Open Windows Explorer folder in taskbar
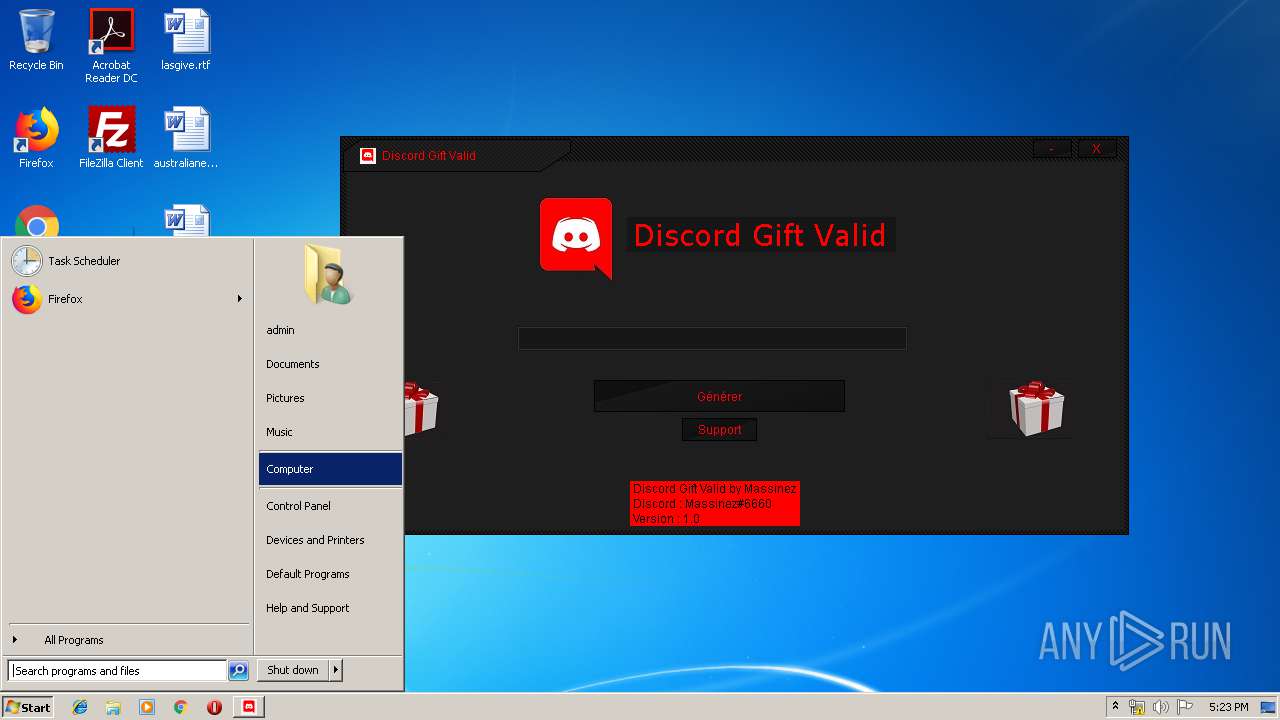This screenshot has width=1280, height=720. click(x=113, y=707)
